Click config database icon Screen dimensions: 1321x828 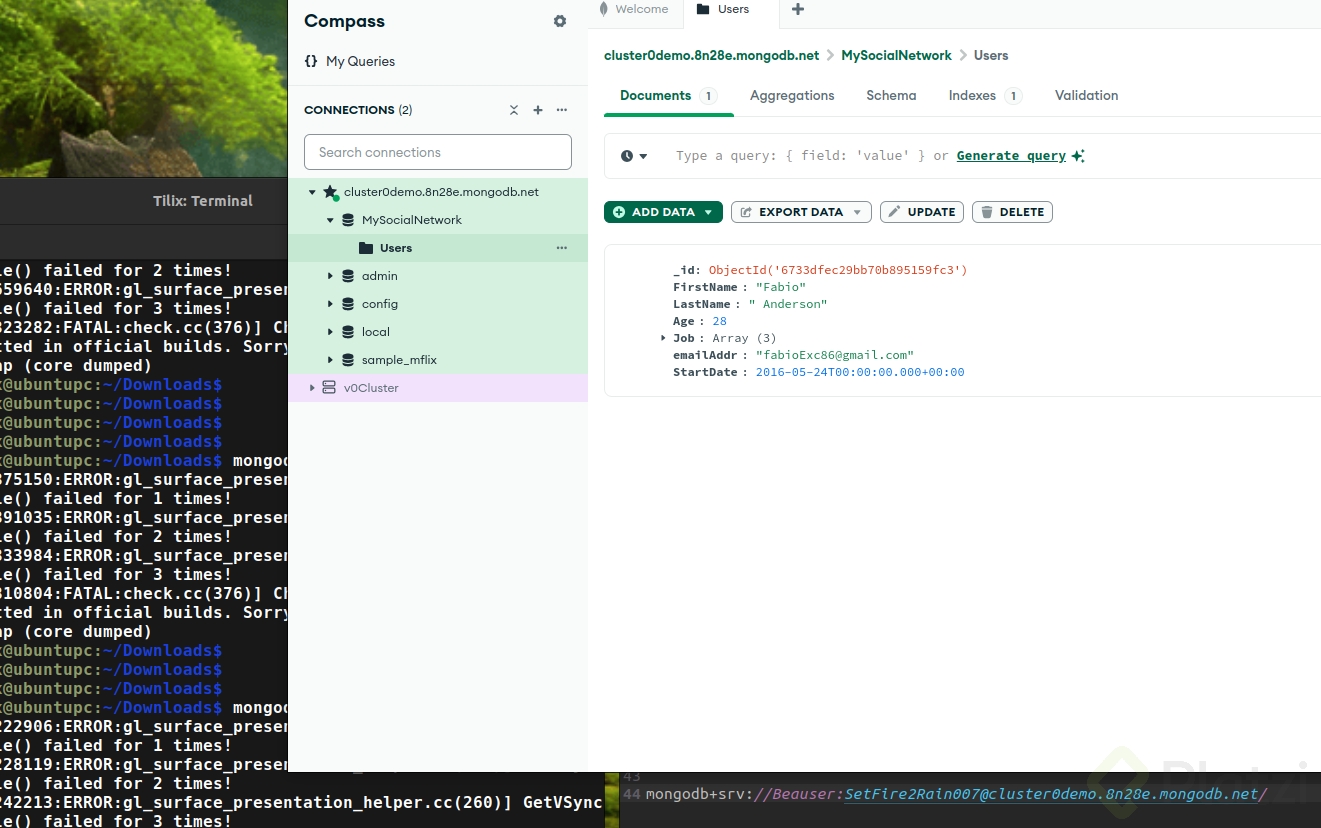(348, 304)
